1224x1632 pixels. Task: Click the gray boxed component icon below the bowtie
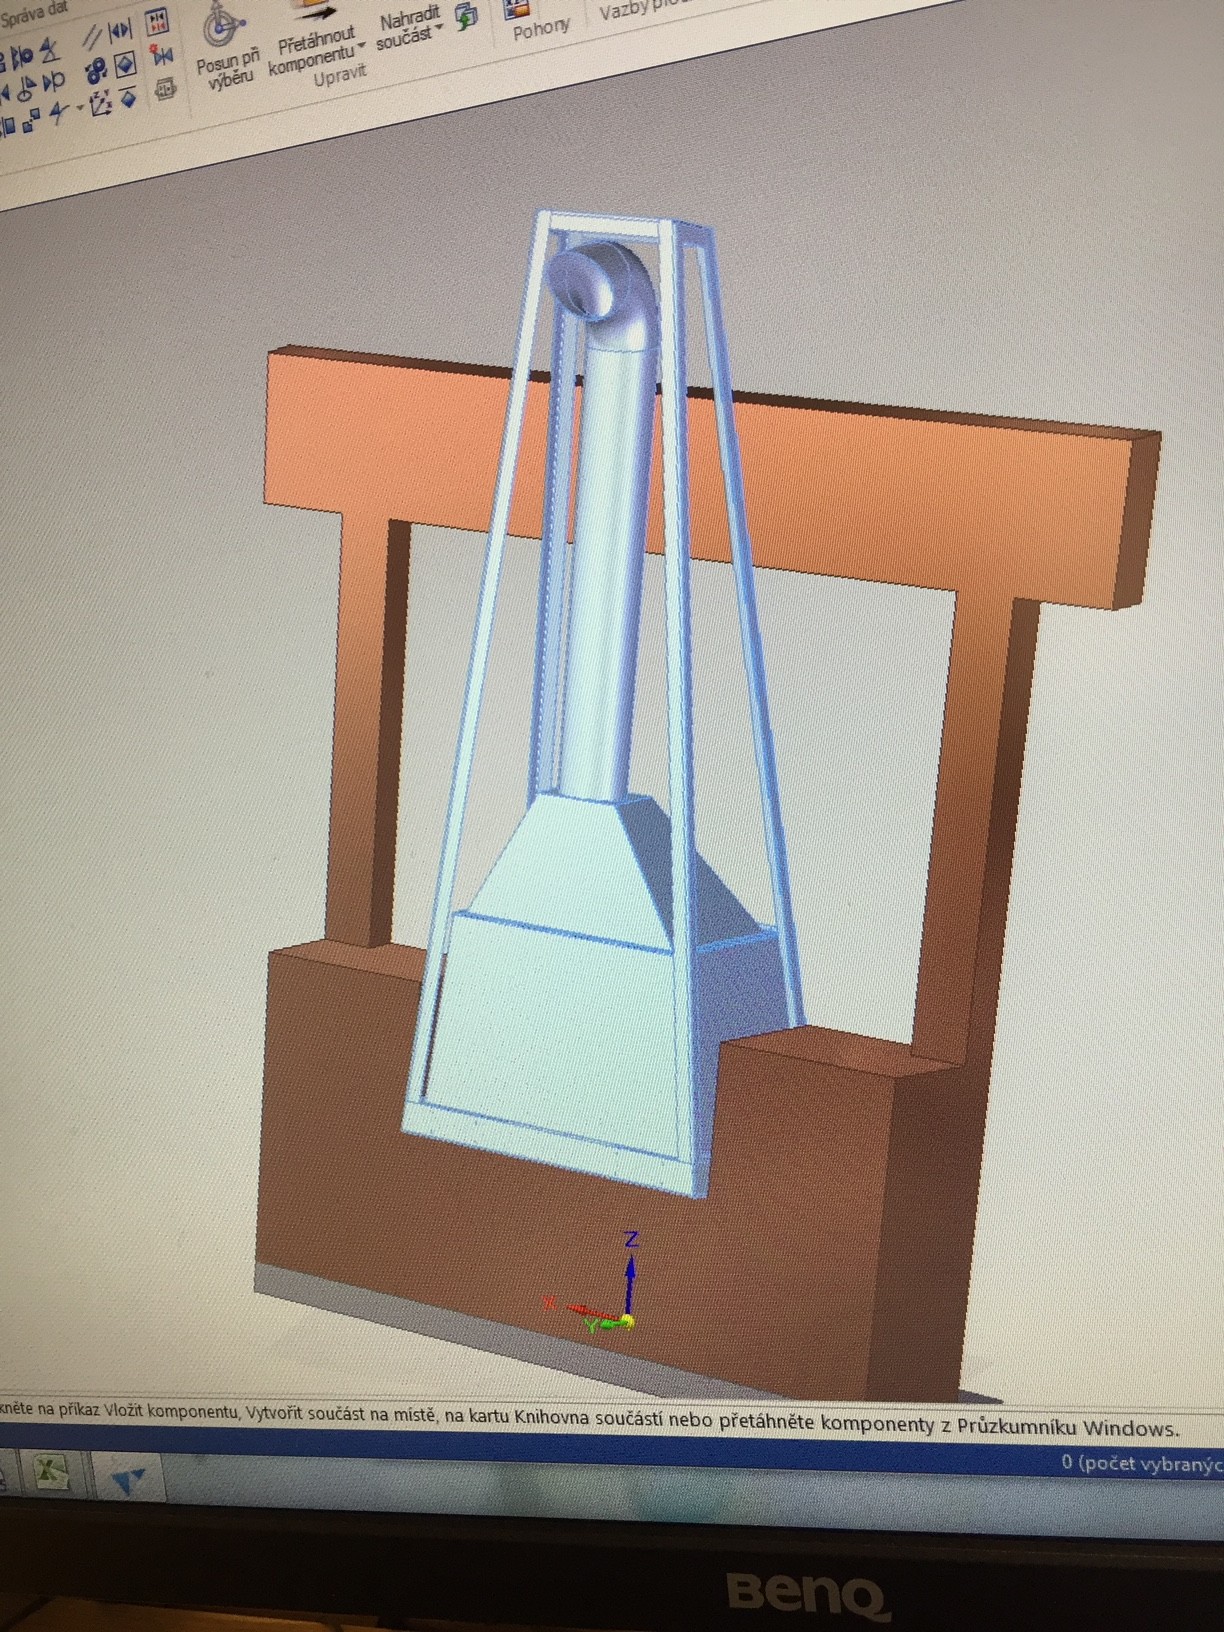click(x=166, y=91)
